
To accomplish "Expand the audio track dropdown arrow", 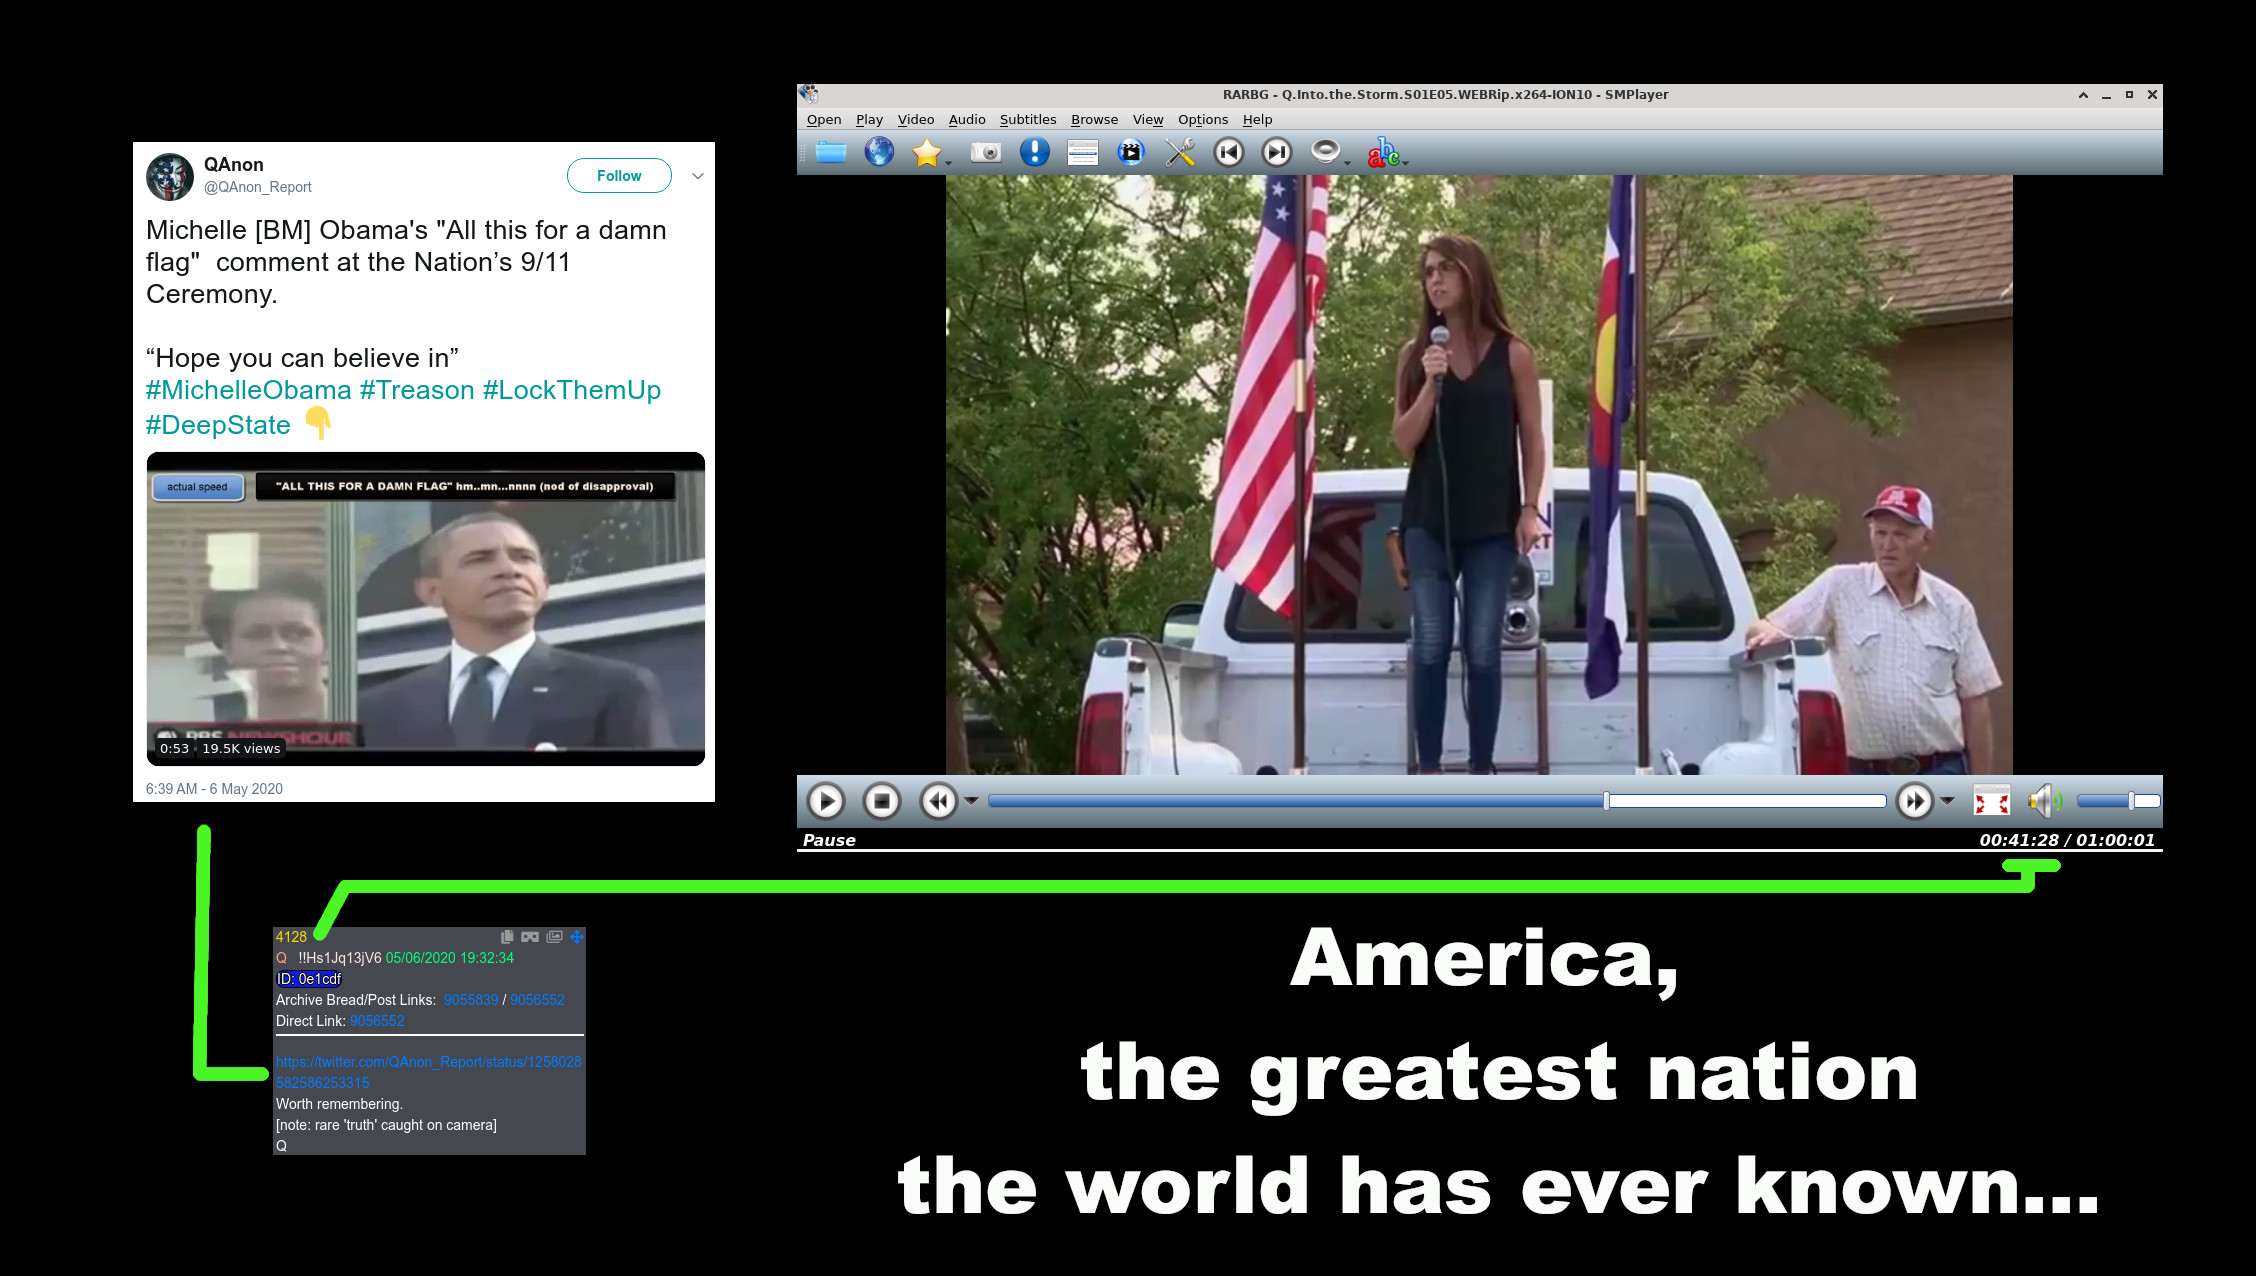I will coord(1347,161).
